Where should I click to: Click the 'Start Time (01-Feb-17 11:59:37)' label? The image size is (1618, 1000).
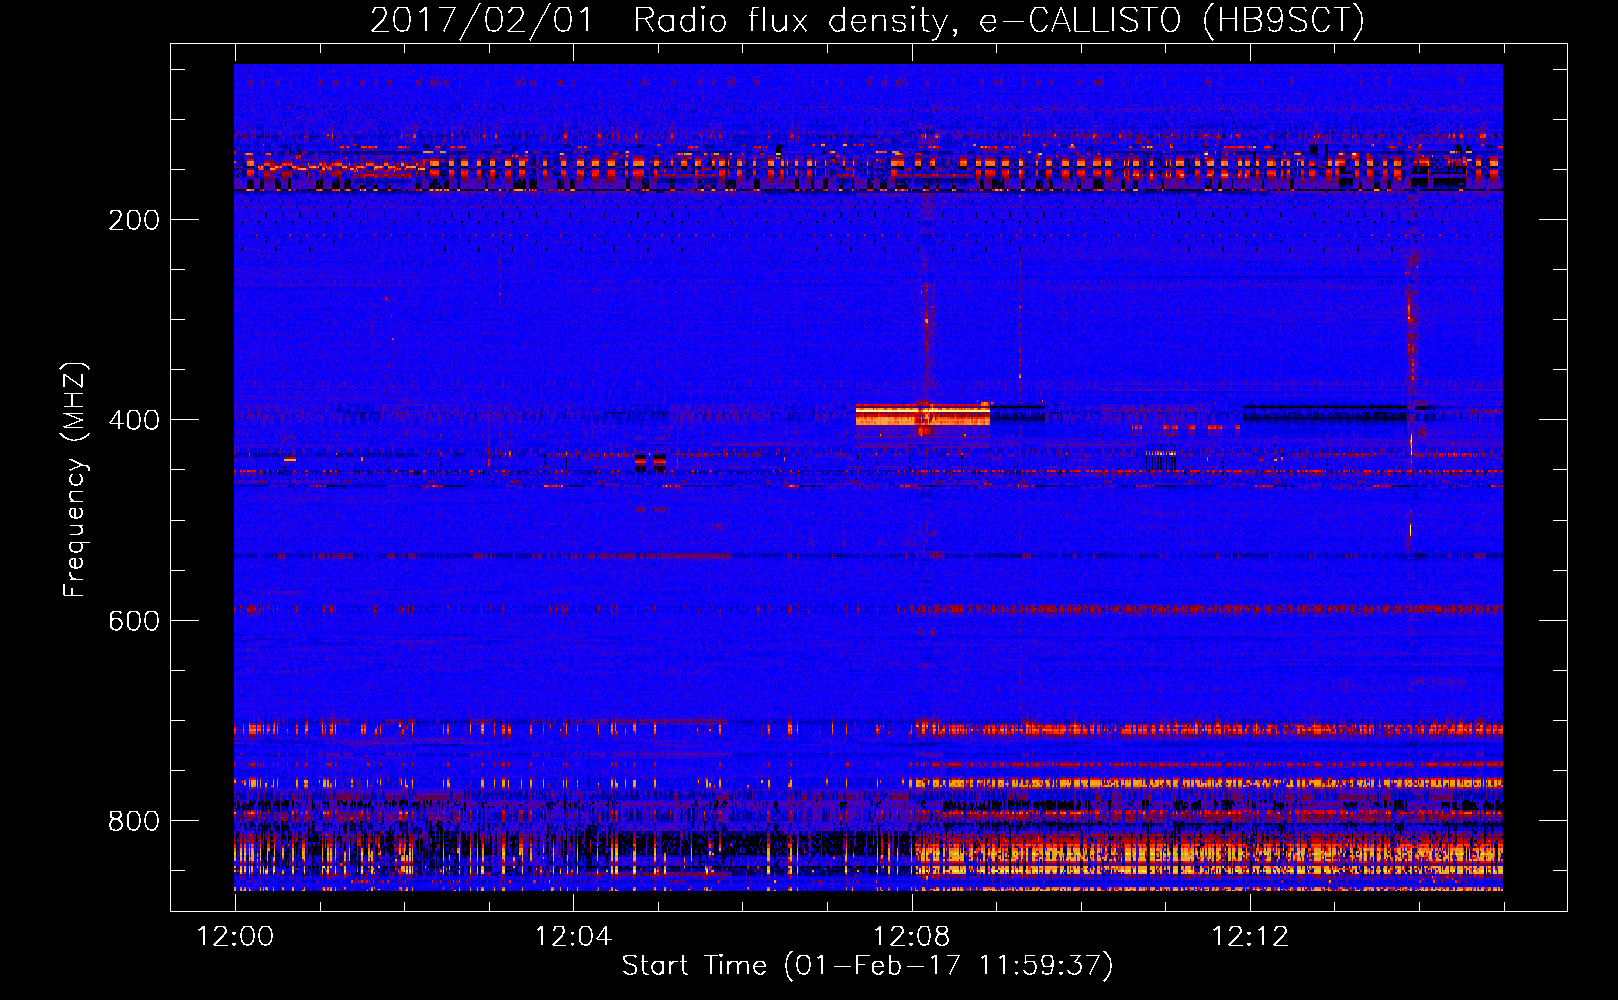pos(867,966)
